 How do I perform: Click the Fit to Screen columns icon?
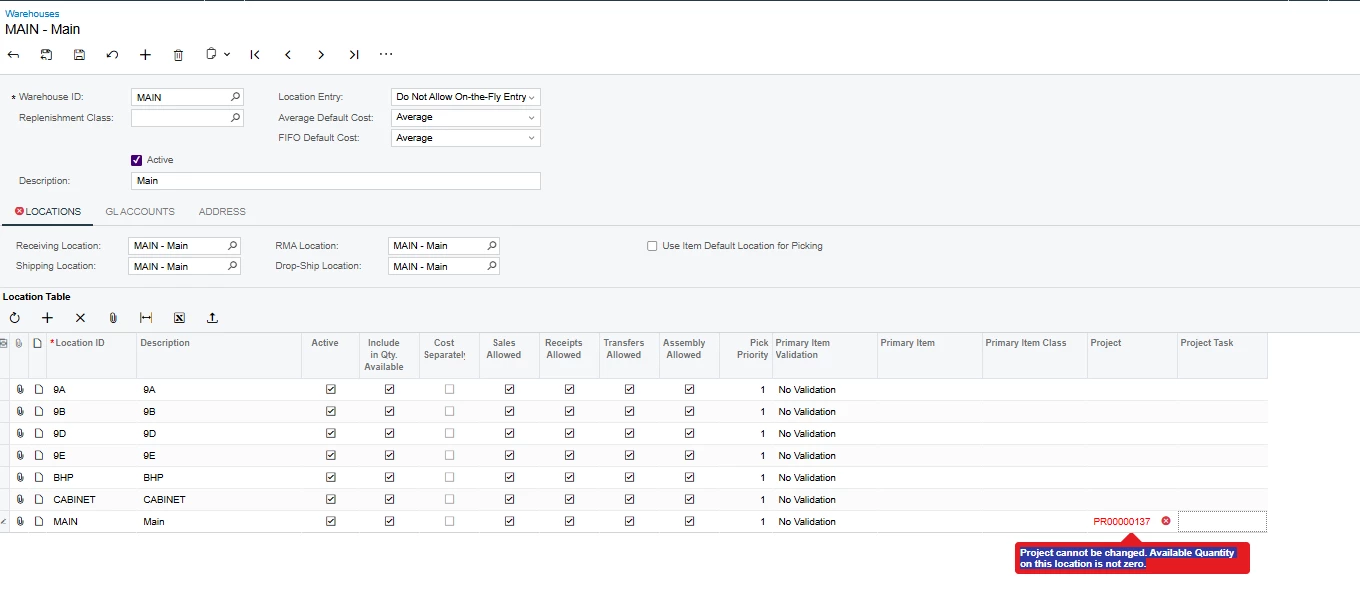click(146, 318)
